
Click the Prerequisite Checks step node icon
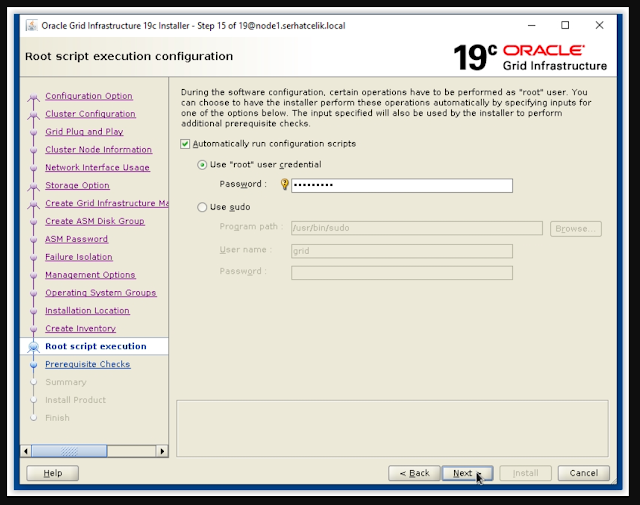pyautogui.click(x=33, y=365)
